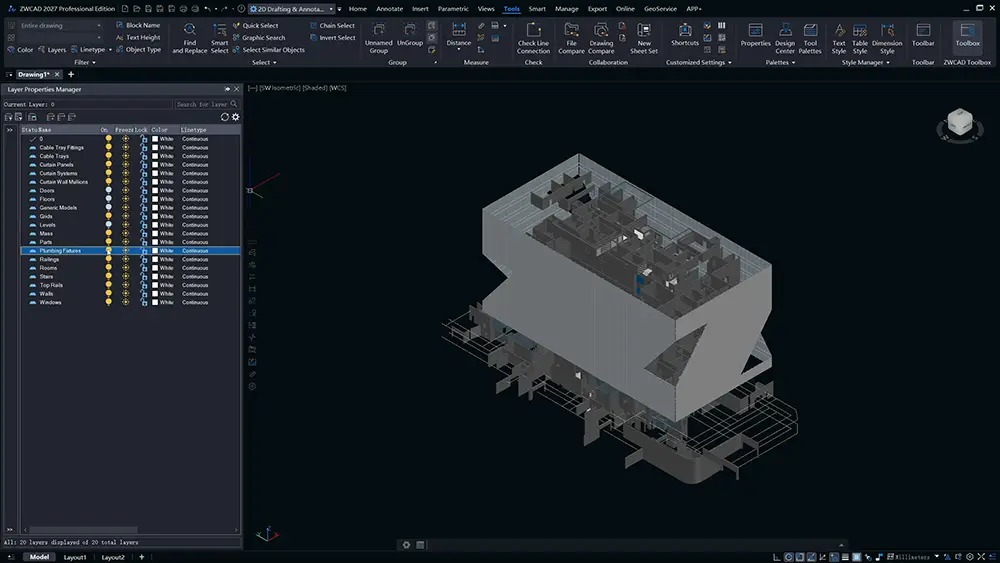
Task: Open the Properties palette
Action: [755, 34]
